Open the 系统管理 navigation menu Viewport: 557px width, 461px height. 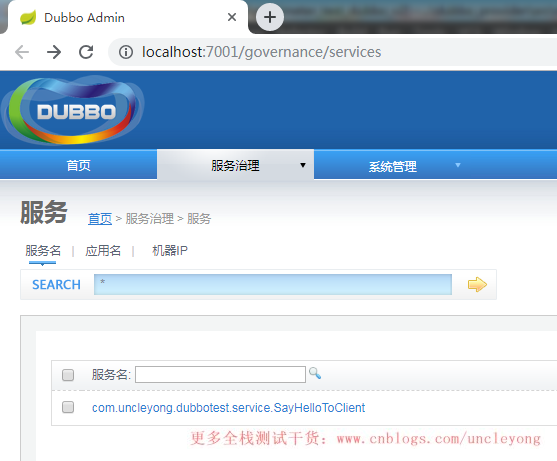pyautogui.click(x=393, y=166)
